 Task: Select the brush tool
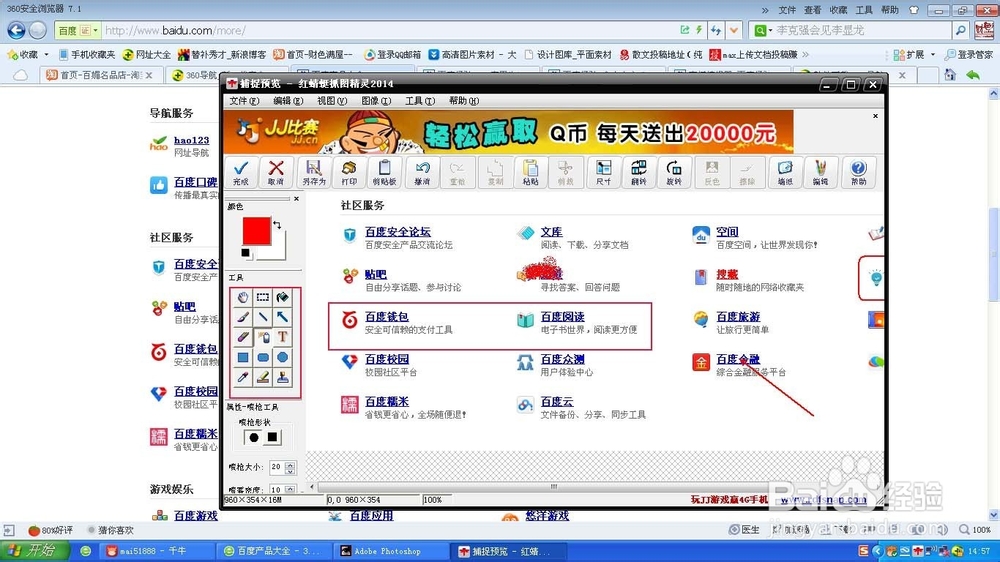coord(243,317)
